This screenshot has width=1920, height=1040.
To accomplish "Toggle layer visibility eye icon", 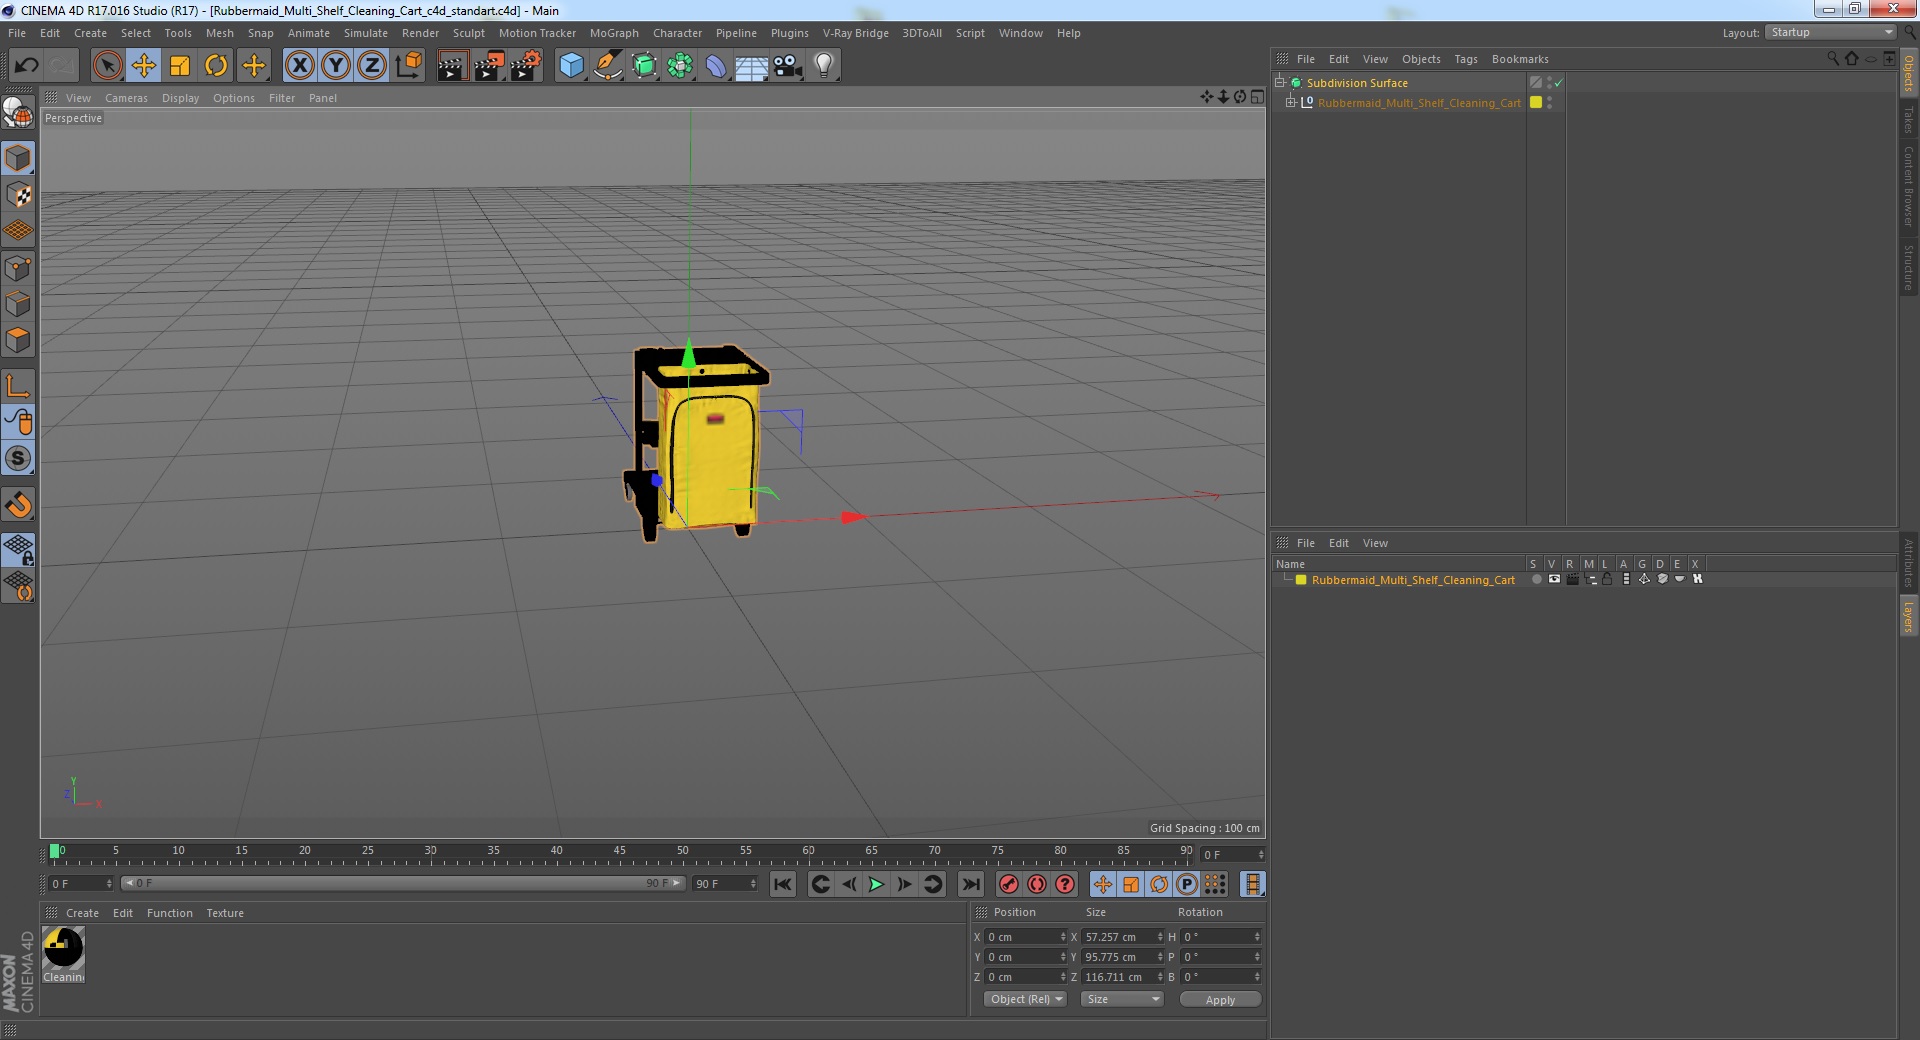I will pyautogui.click(x=1554, y=579).
